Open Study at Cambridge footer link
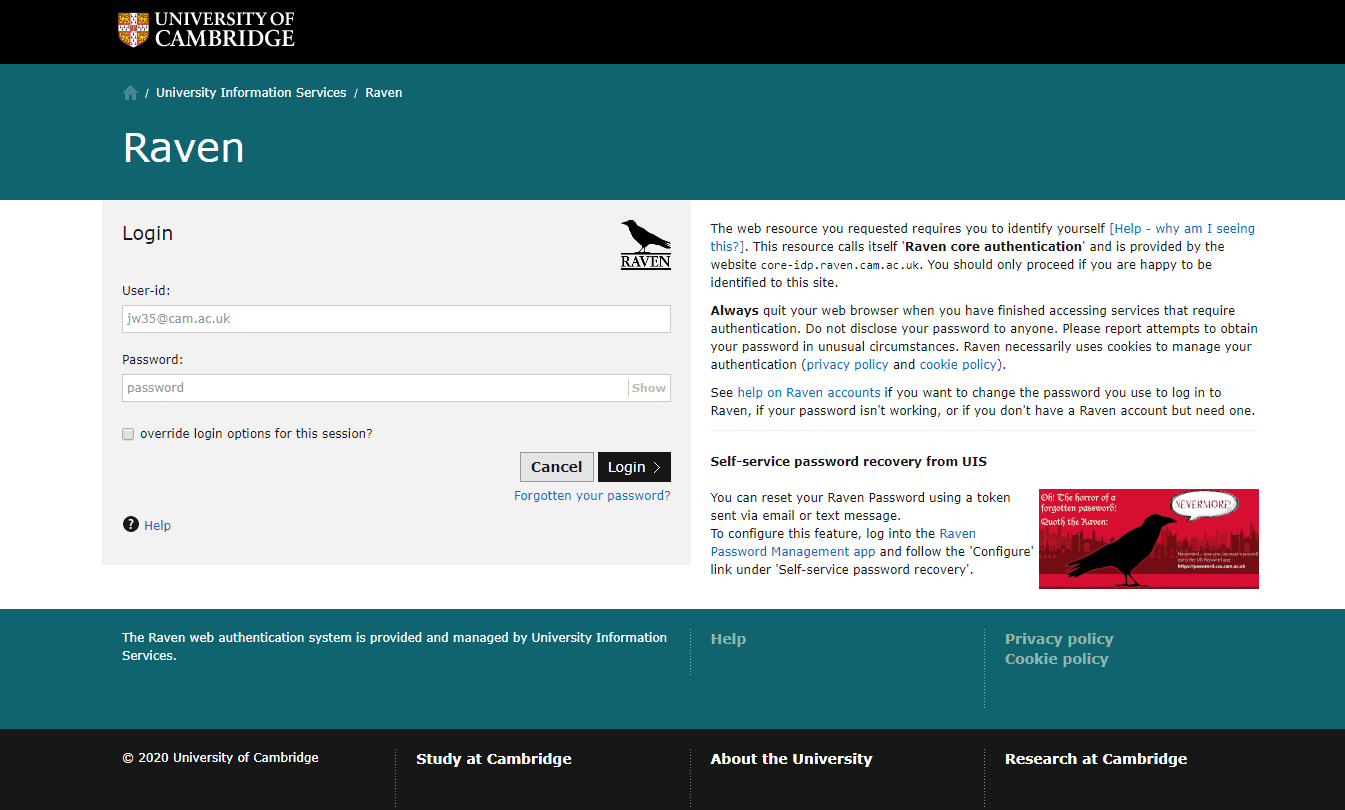Viewport: 1345px width, 810px height. click(494, 759)
